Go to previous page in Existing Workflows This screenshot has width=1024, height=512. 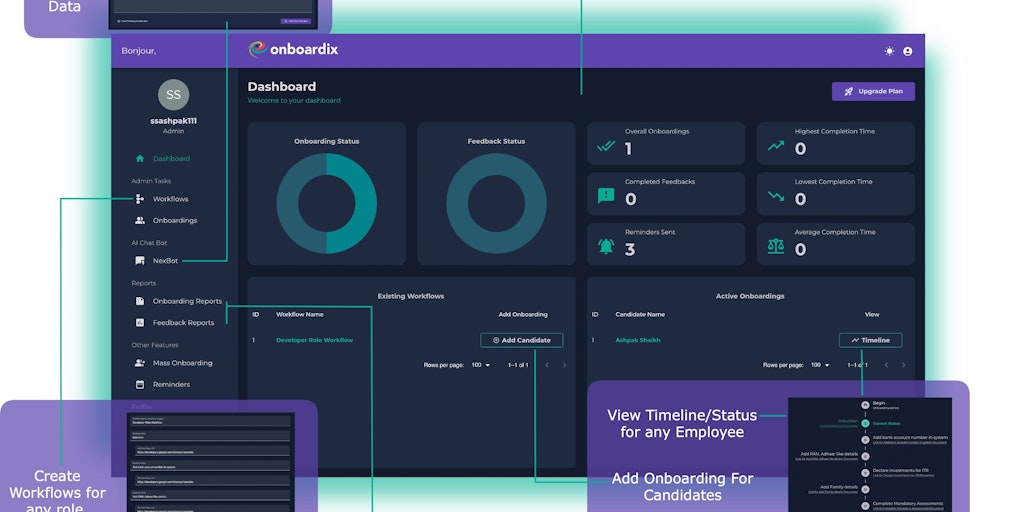click(x=547, y=365)
